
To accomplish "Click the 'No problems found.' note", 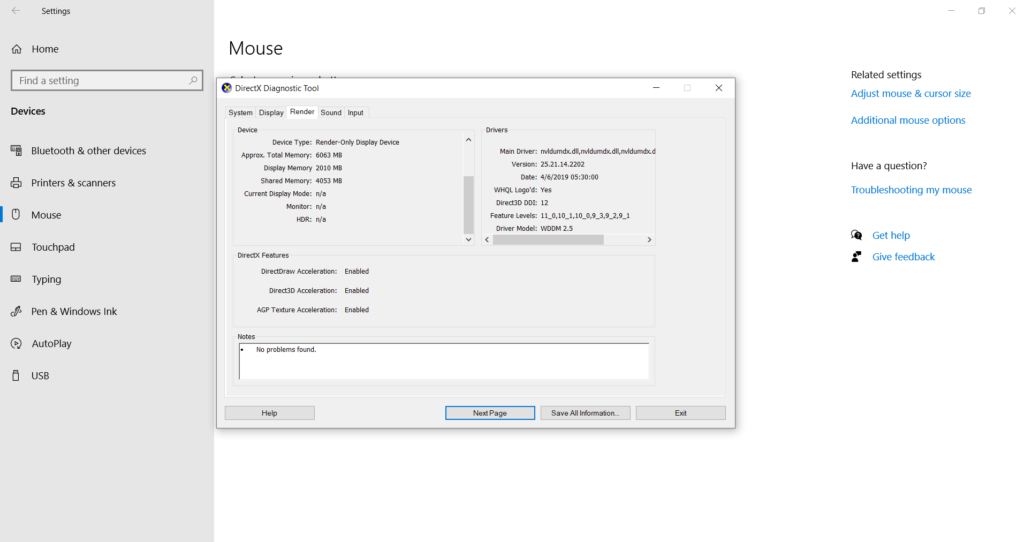I will (x=286, y=349).
